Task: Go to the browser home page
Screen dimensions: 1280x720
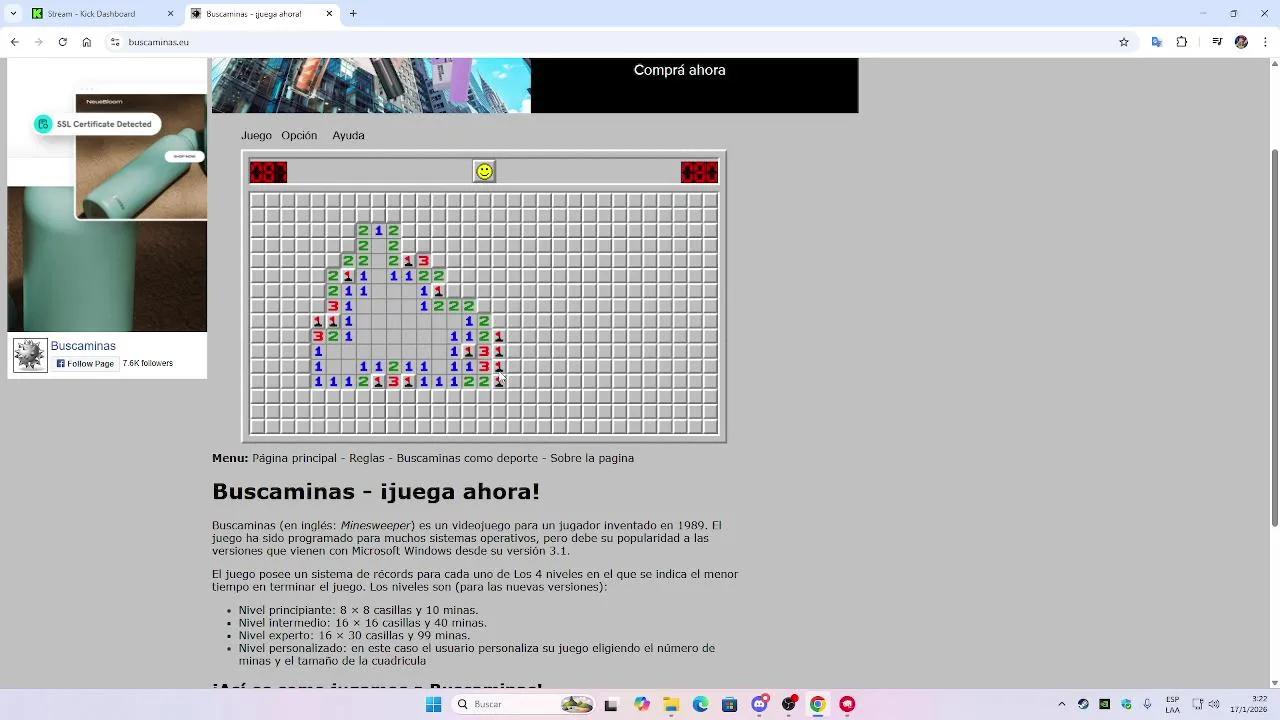Action: pos(87,42)
